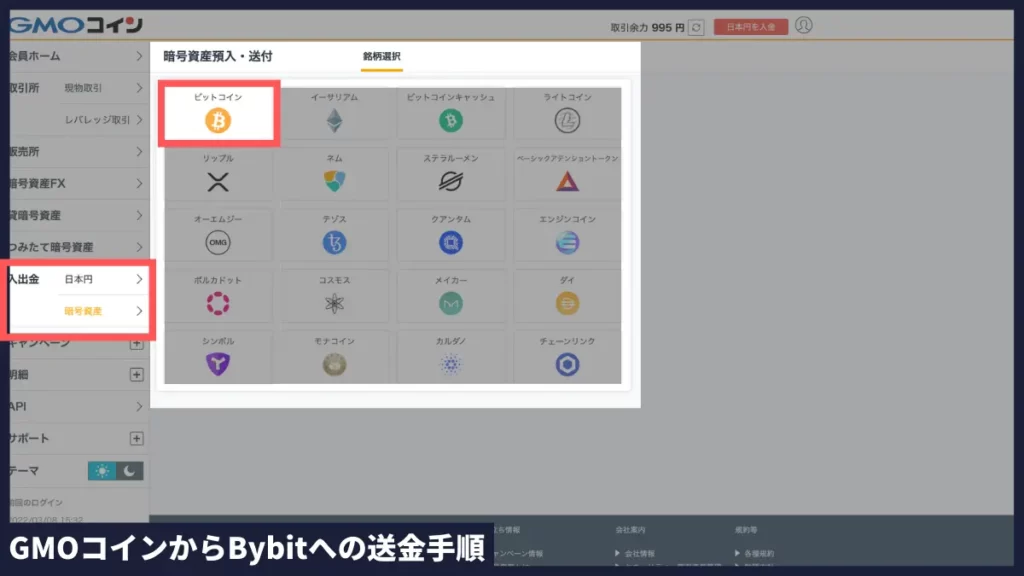
Task: Open the 販売所 sidebar chevron
Action: click(x=138, y=152)
